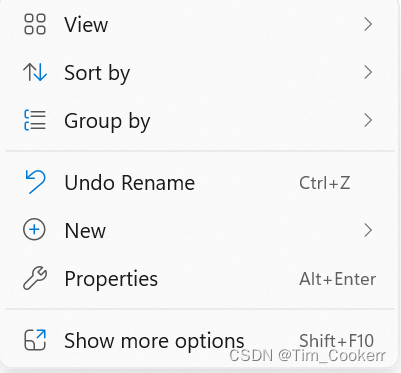Expand the View submenu chevron
Viewport: 401px width, 373px height.
click(x=368, y=24)
